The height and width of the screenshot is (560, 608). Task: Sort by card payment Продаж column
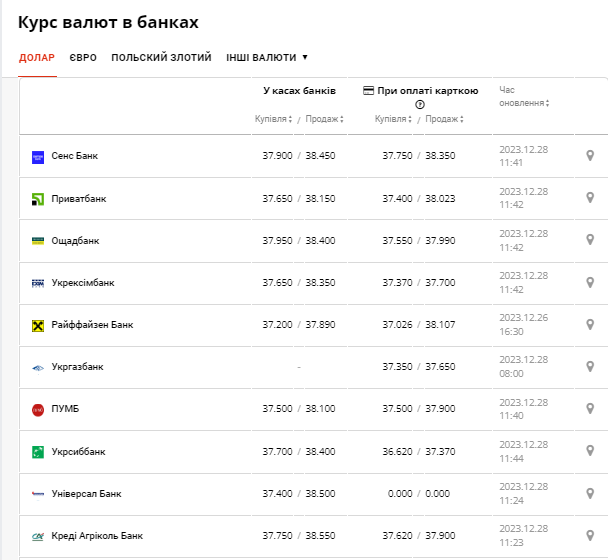pyautogui.click(x=443, y=120)
